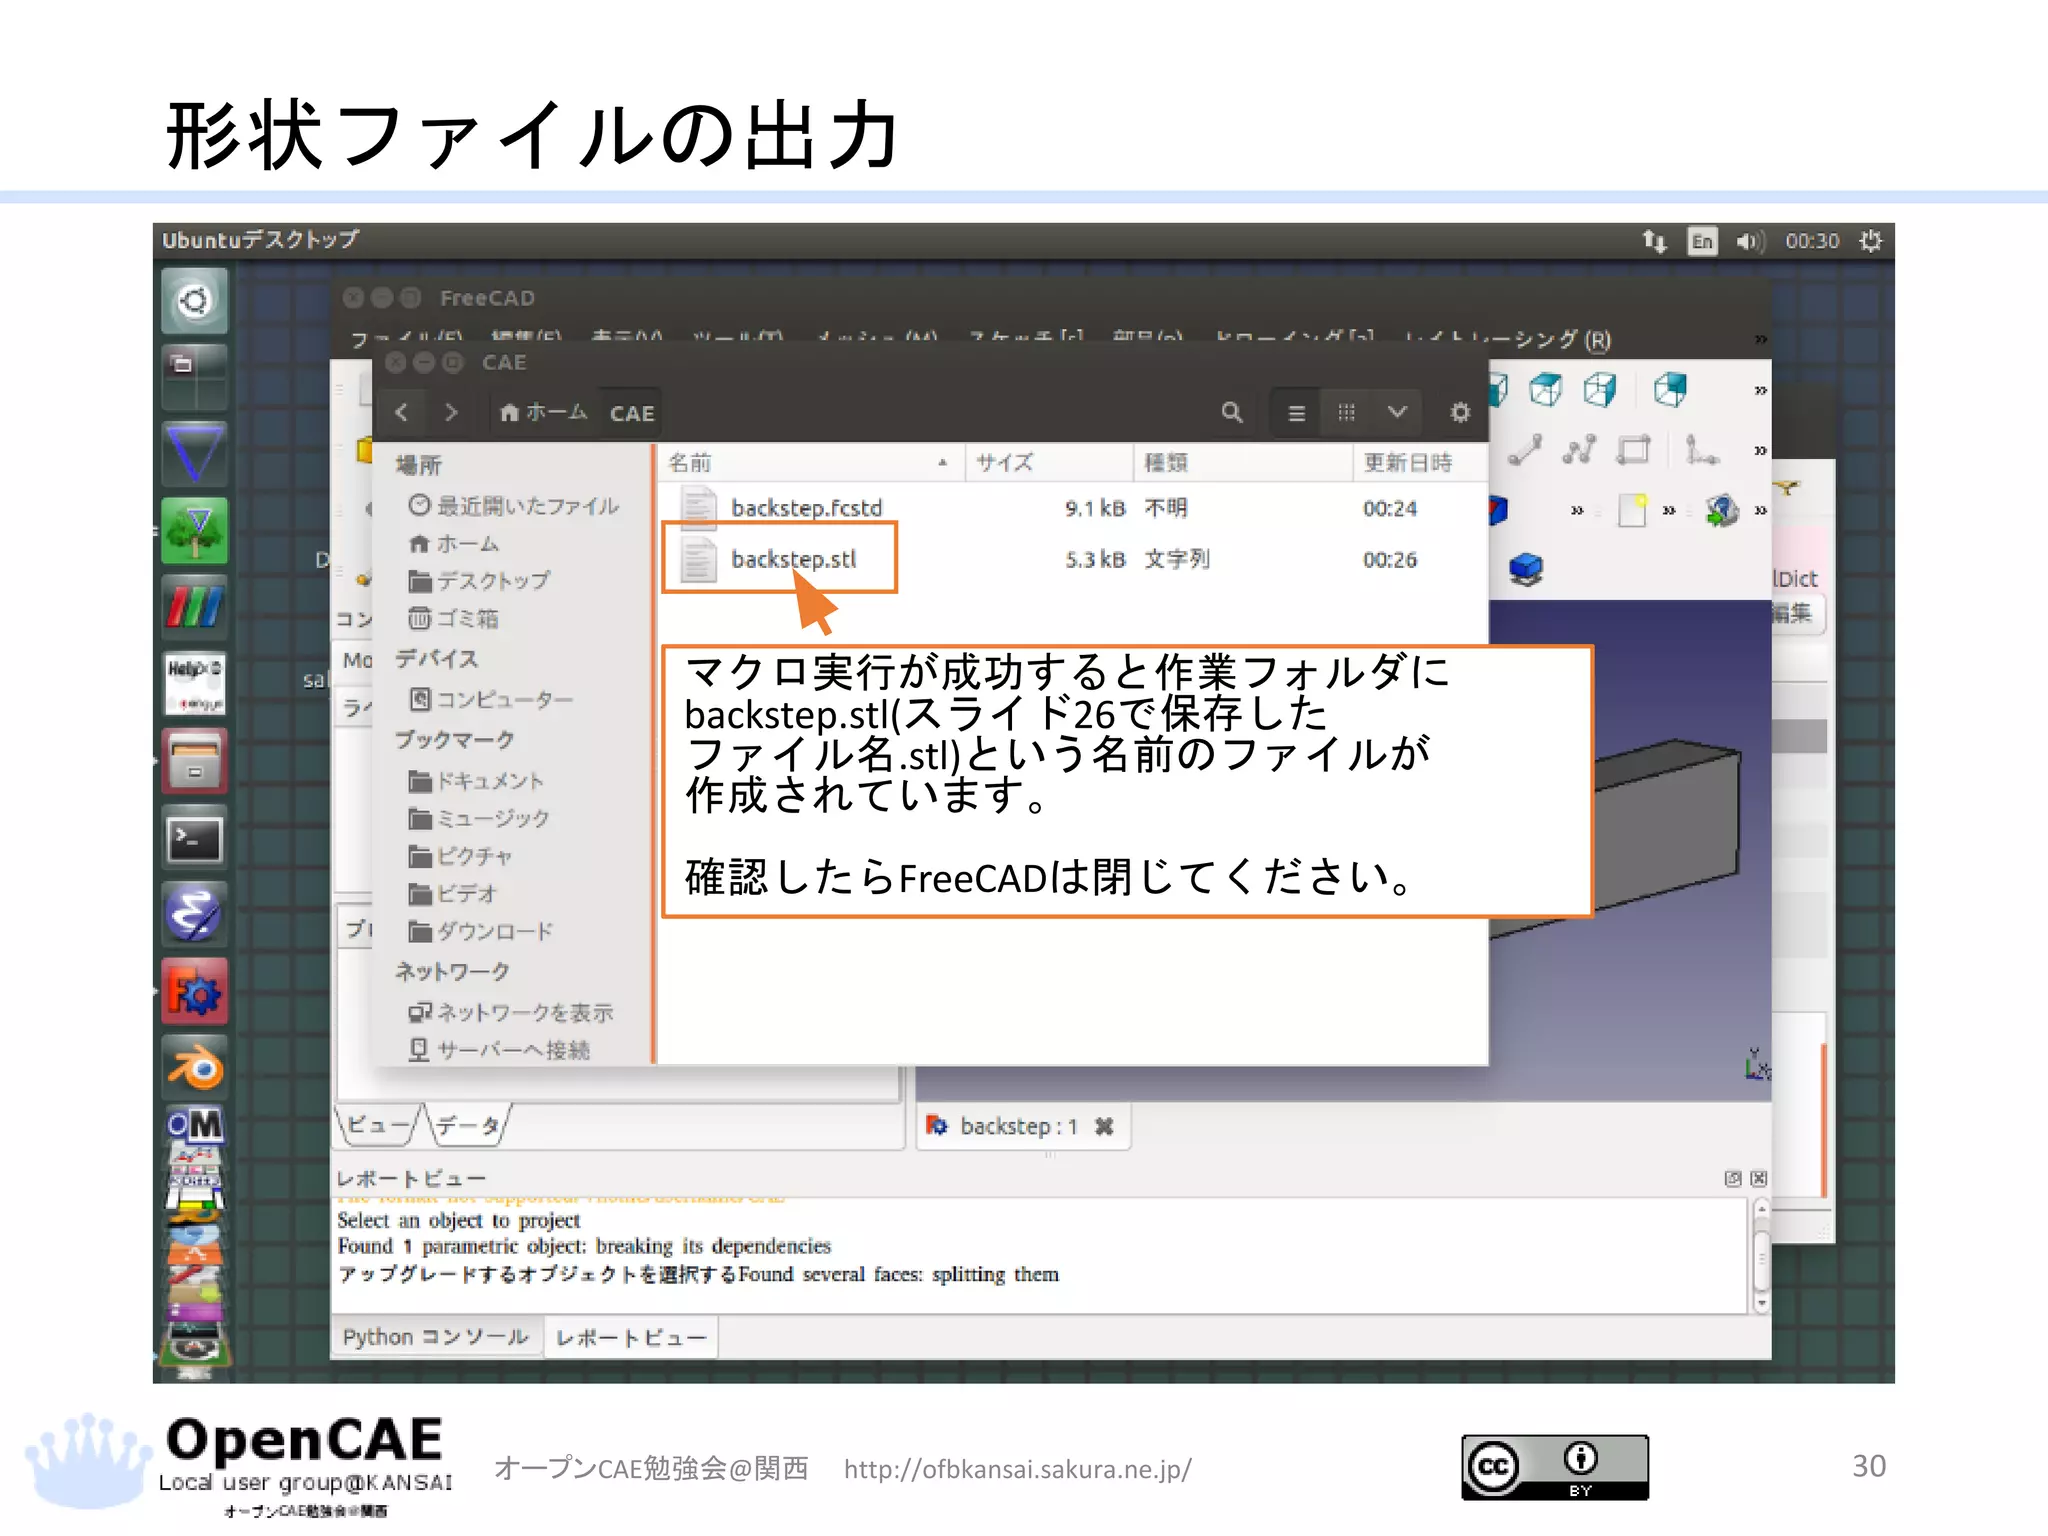
Task: Click the clock showing 00:30
Action: pyautogui.click(x=1812, y=241)
